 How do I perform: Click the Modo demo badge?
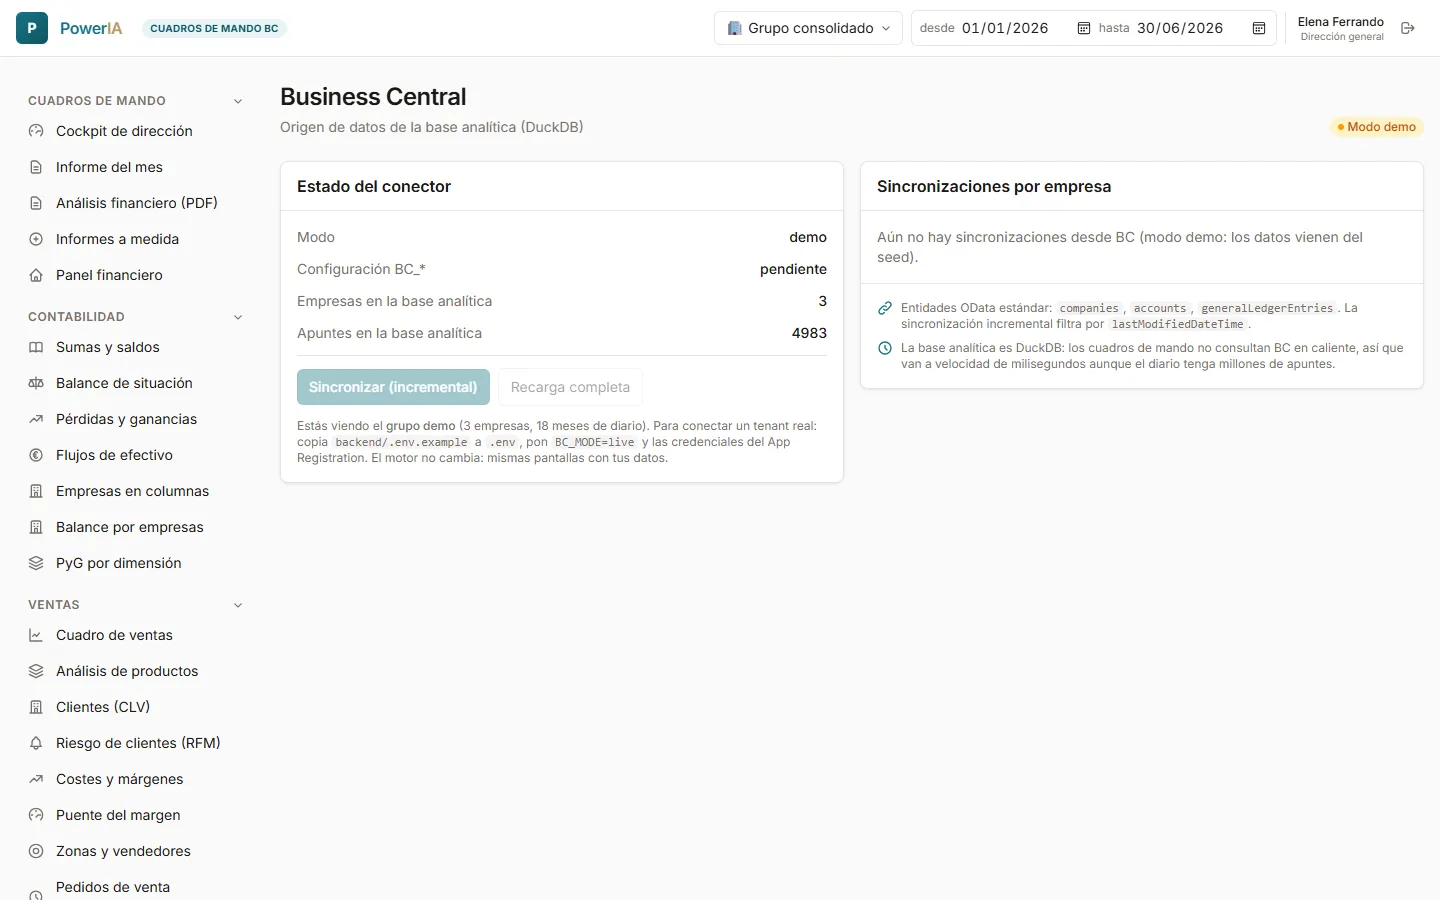coord(1376,127)
